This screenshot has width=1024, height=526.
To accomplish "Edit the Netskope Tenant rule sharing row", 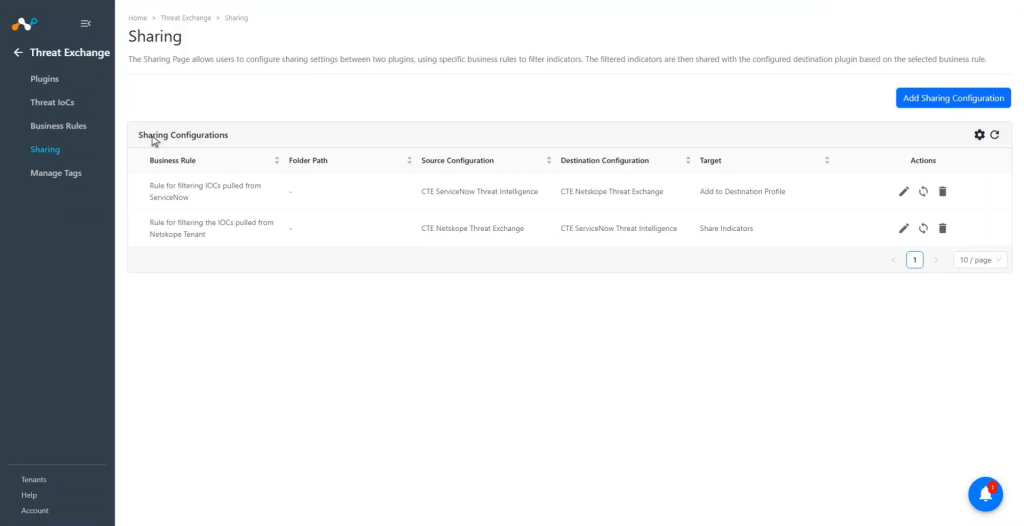I will tap(904, 228).
